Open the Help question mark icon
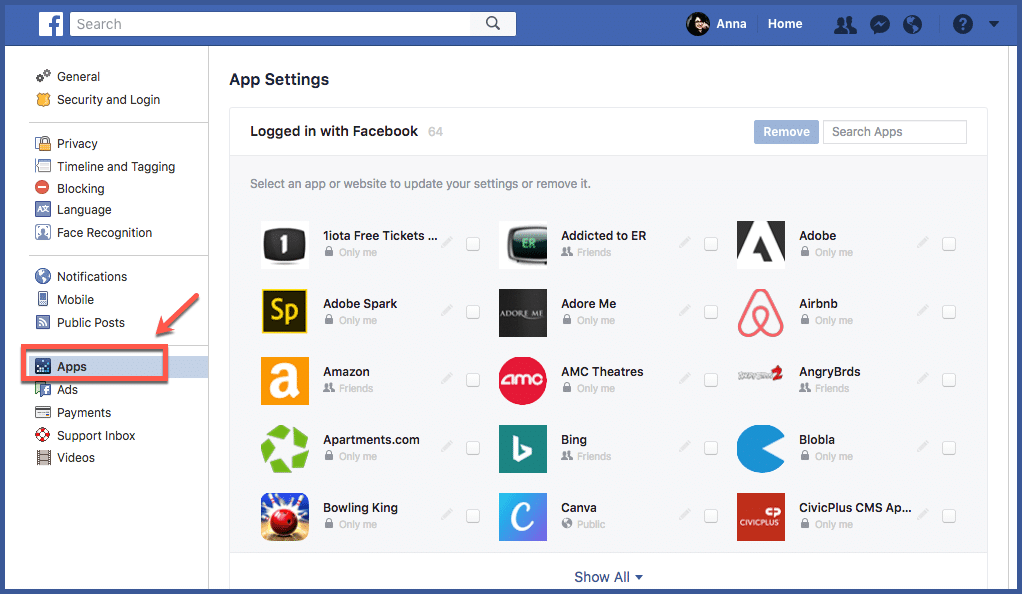 [x=963, y=25]
